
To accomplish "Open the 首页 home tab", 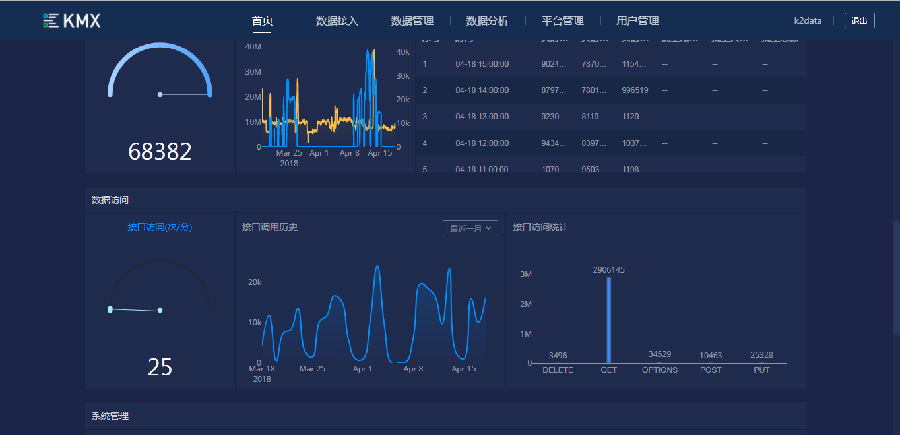I will [262, 21].
